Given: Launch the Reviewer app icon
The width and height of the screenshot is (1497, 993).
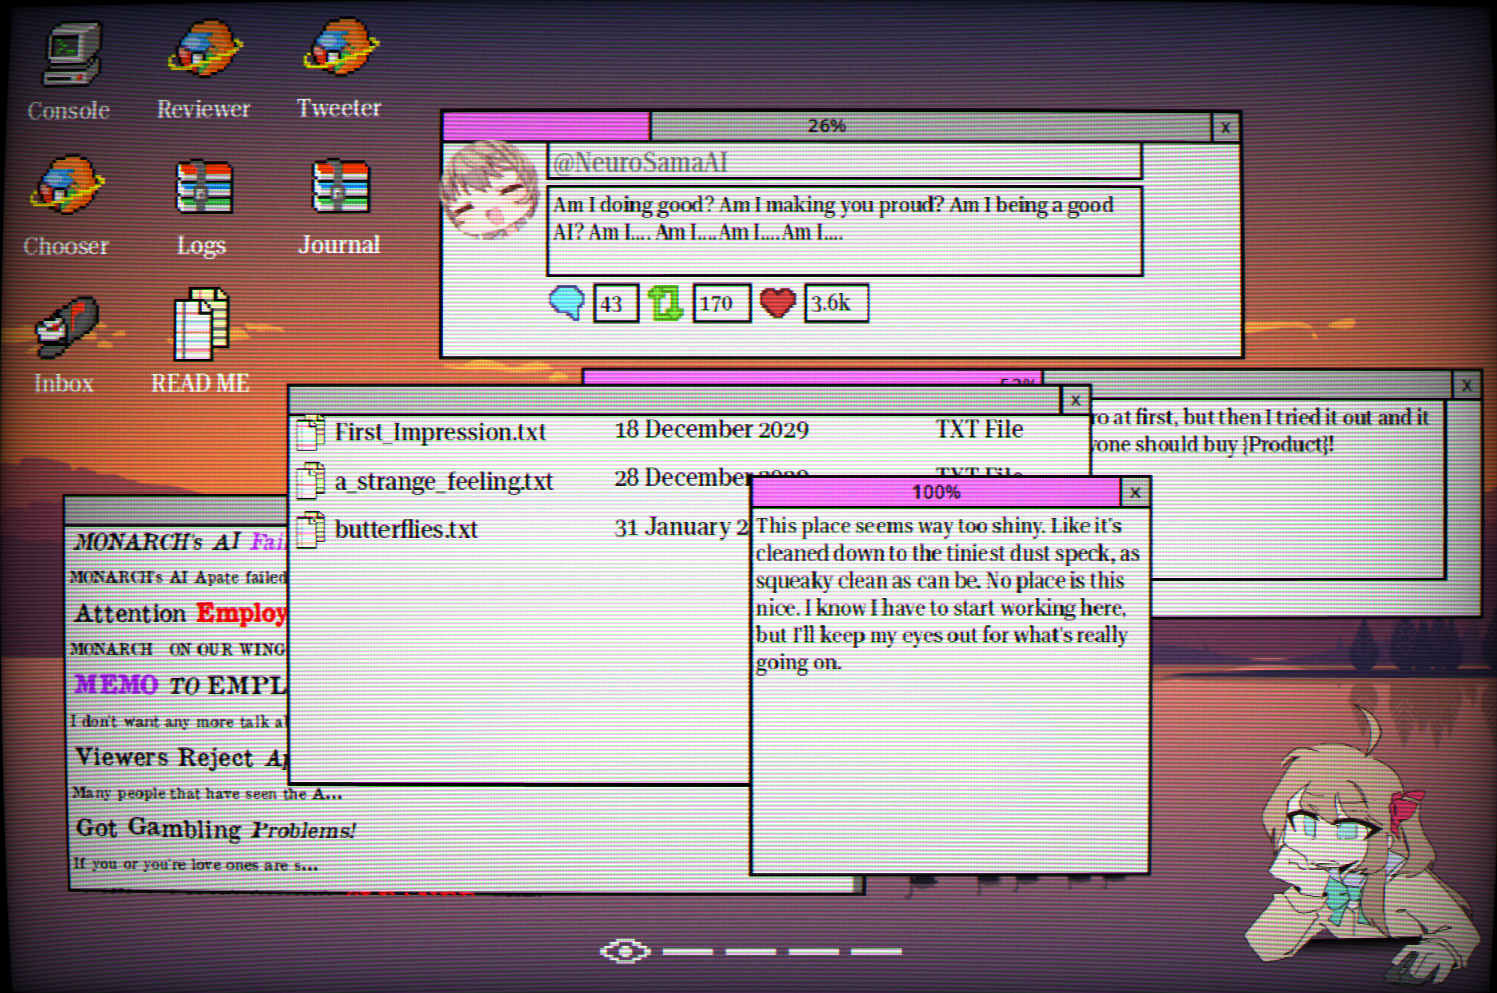Looking at the screenshot, I should pos(204,49).
